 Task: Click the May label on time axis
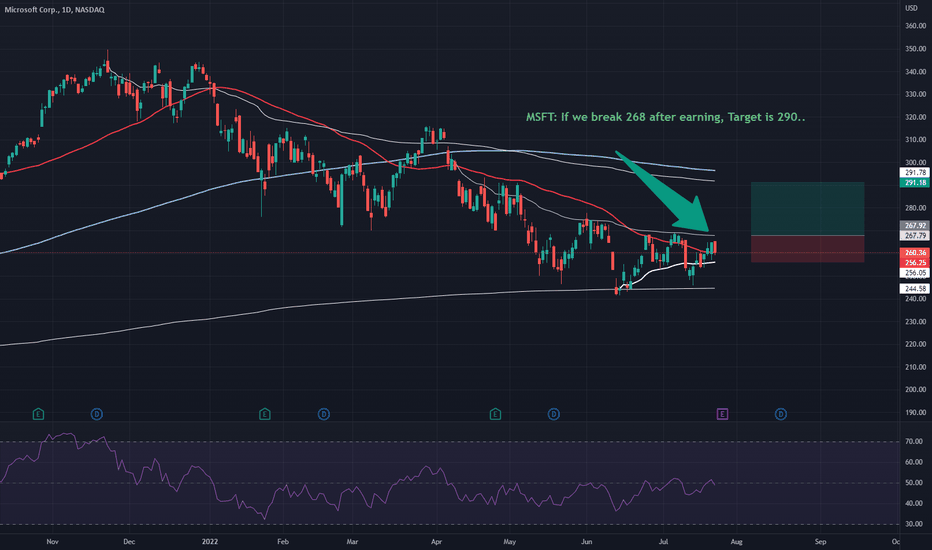coord(509,542)
